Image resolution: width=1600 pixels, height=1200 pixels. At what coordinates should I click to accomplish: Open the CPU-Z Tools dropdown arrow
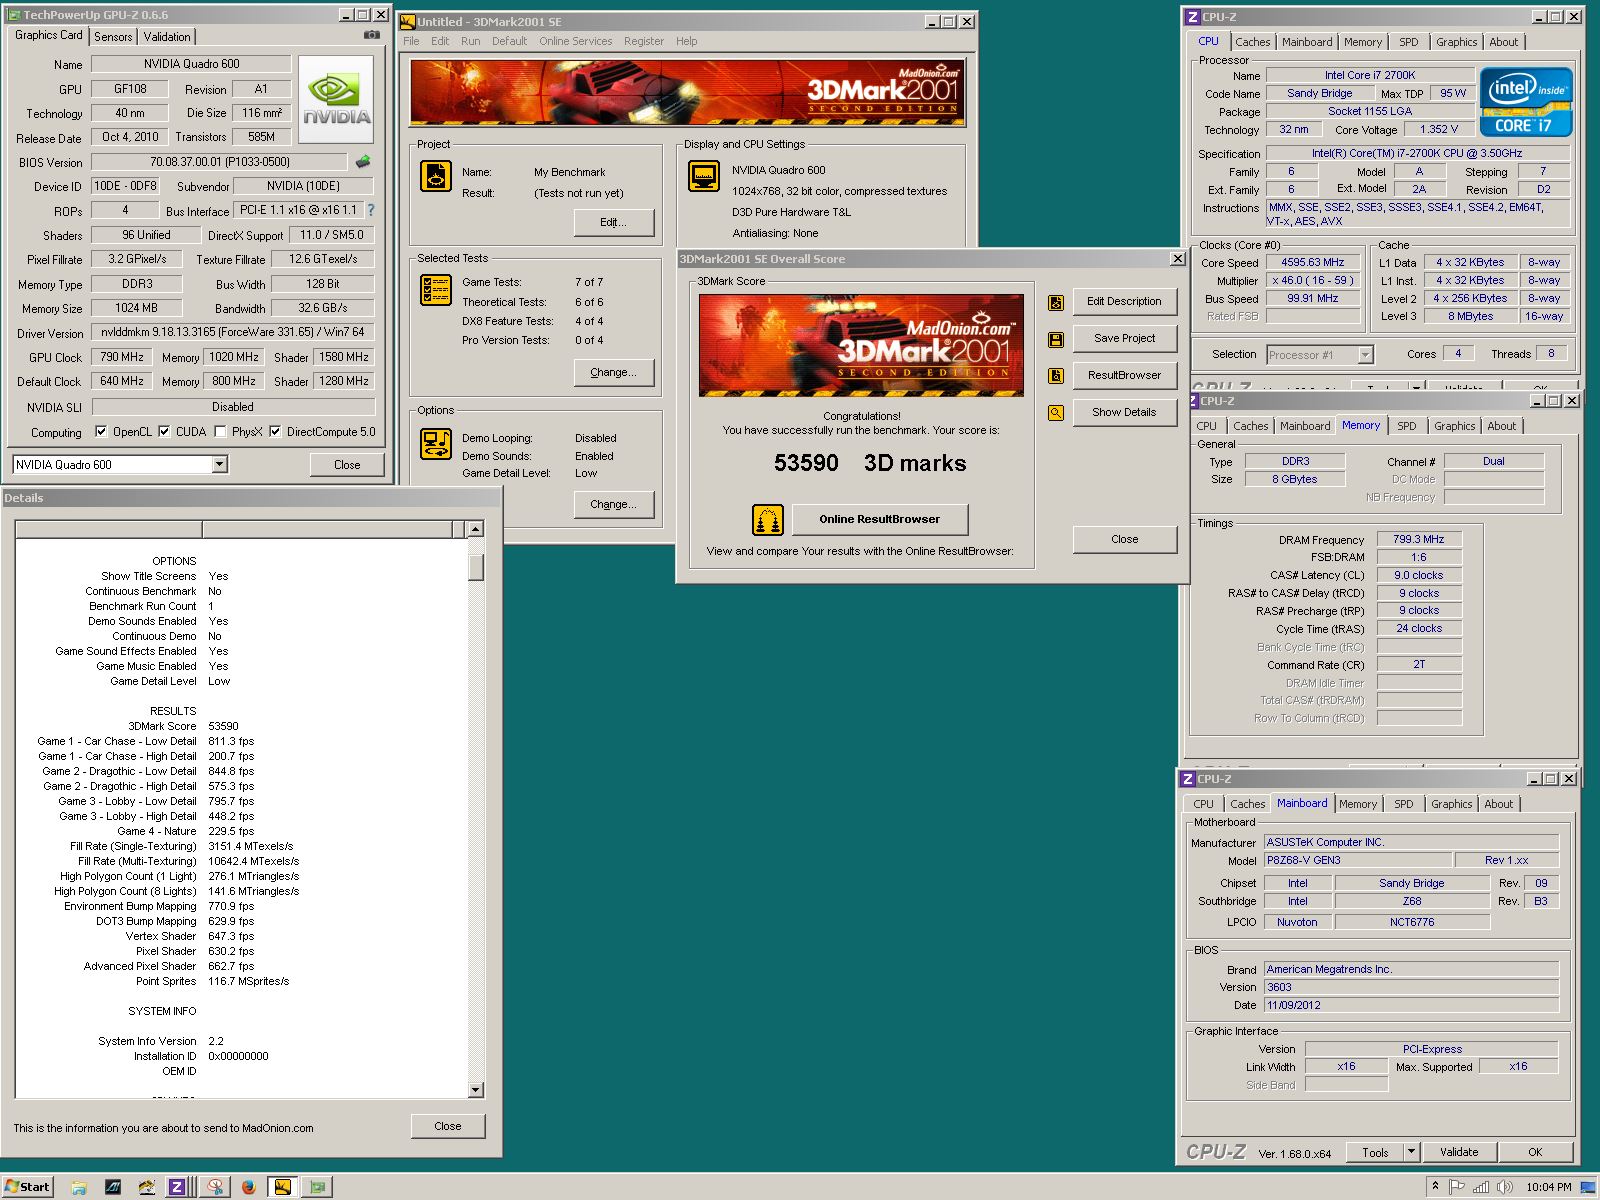(x=1411, y=1152)
